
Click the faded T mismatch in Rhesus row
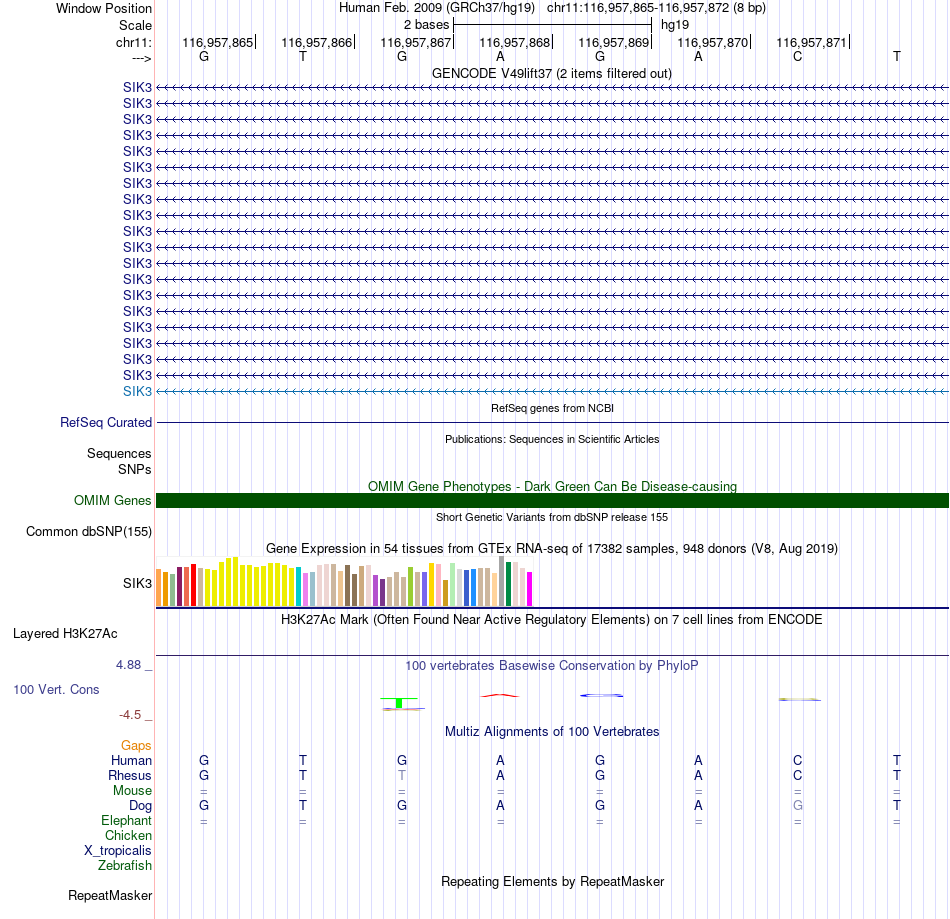(402, 775)
